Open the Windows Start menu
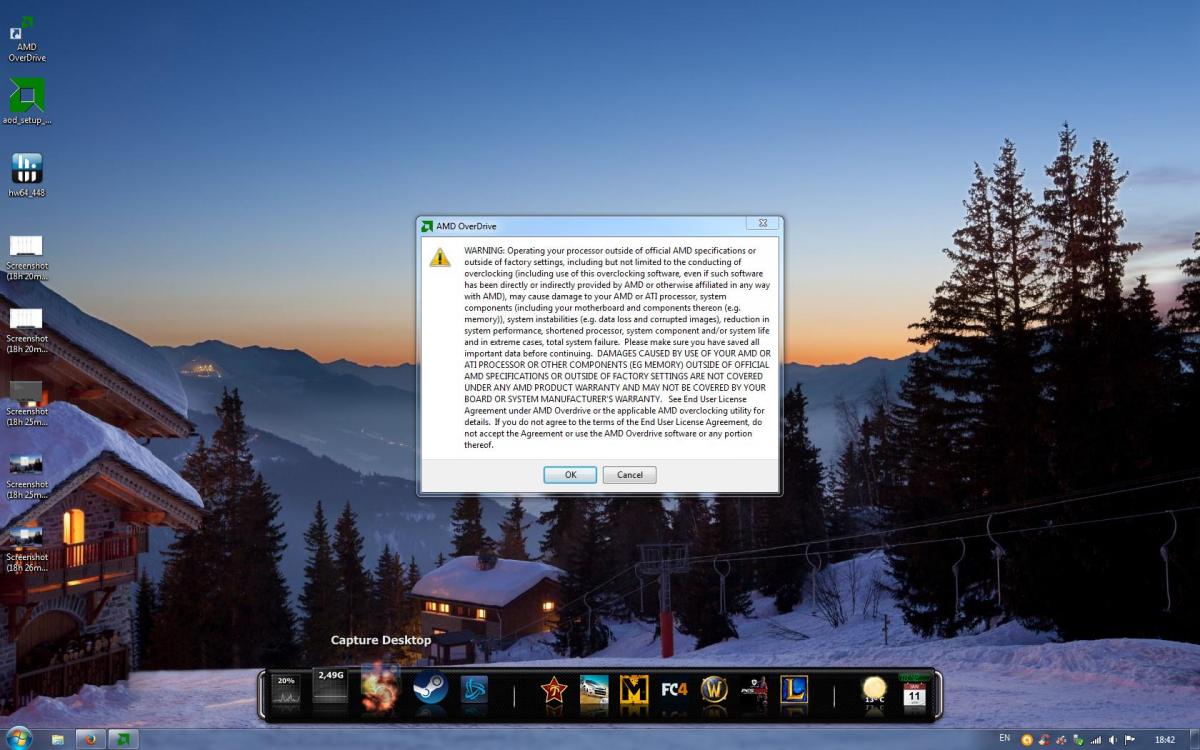1200x750 pixels. [18, 739]
